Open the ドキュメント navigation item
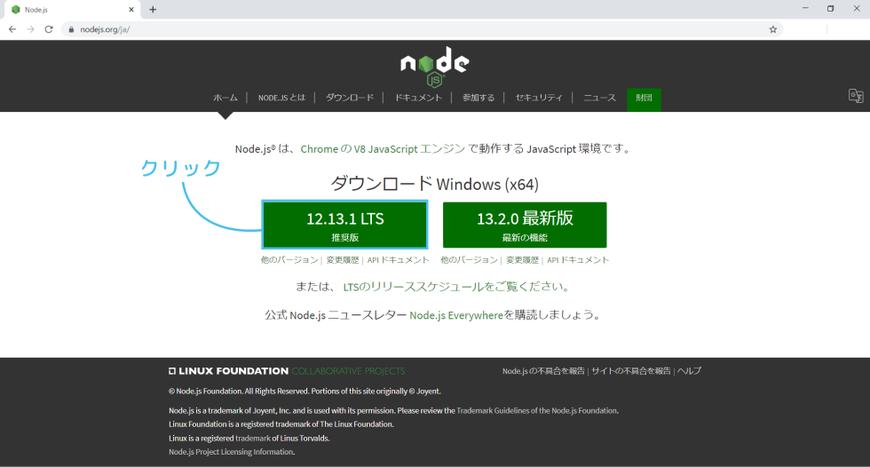Screen dimensions: 870x467 pyautogui.click(x=418, y=98)
